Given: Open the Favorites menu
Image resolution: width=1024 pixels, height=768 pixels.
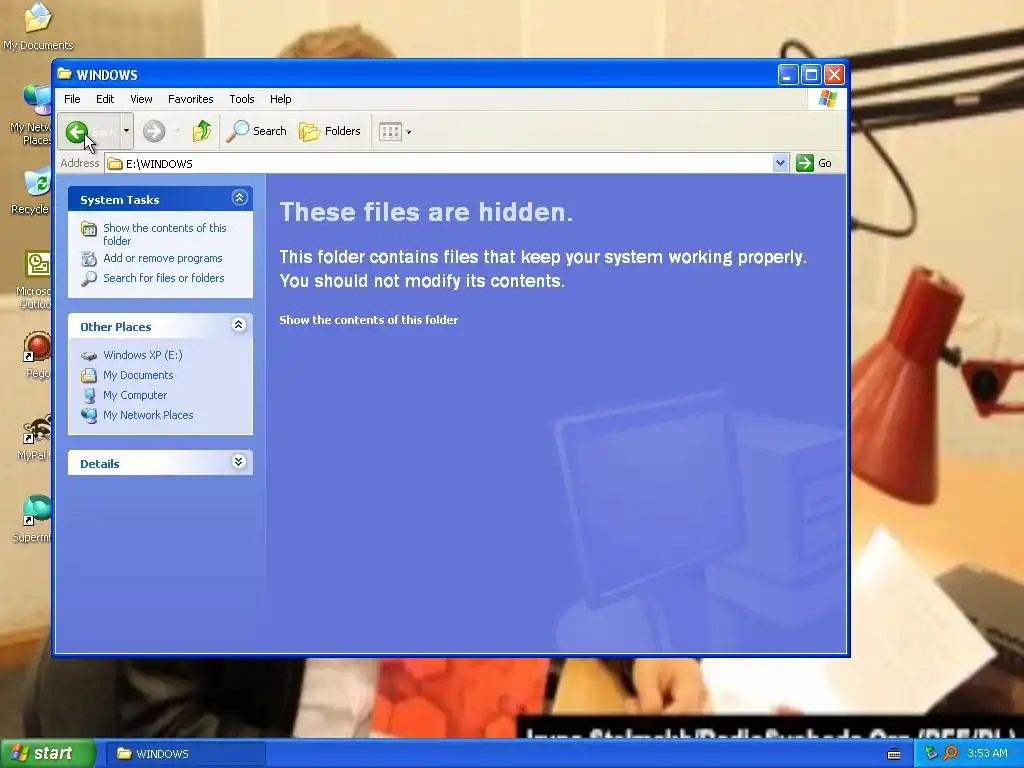Looking at the screenshot, I should 190,99.
